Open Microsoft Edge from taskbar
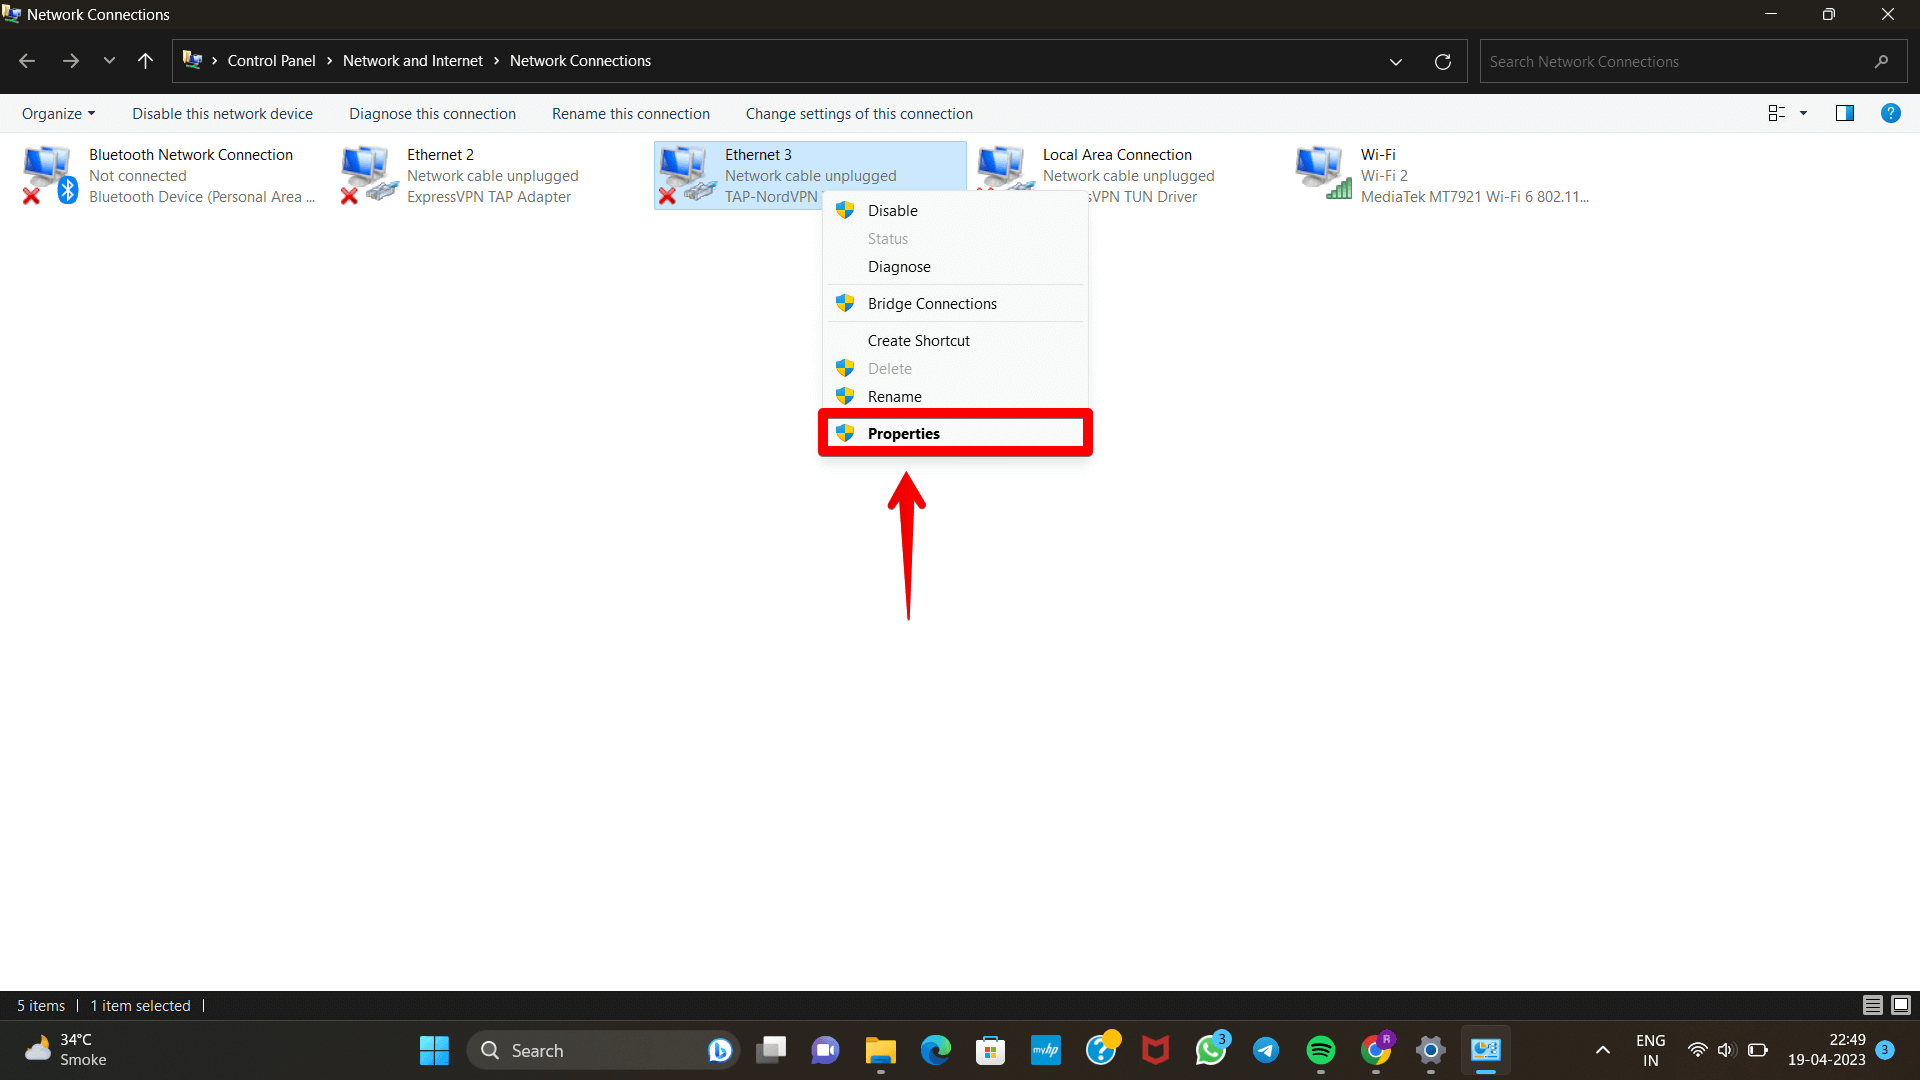 pos(935,1050)
